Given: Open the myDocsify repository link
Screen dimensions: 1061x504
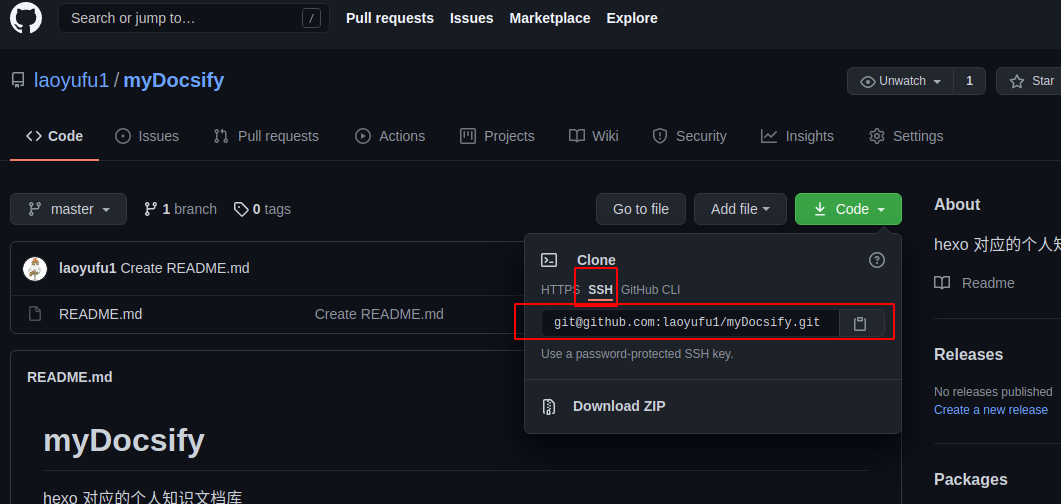Looking at the screenshot, I should (x=173, y=81).
